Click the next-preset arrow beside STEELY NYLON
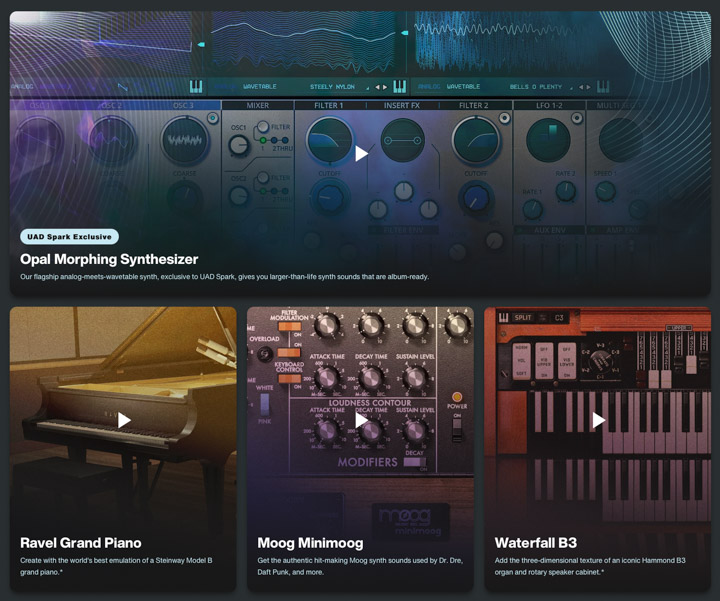720x601 pixels. point(385,87)
